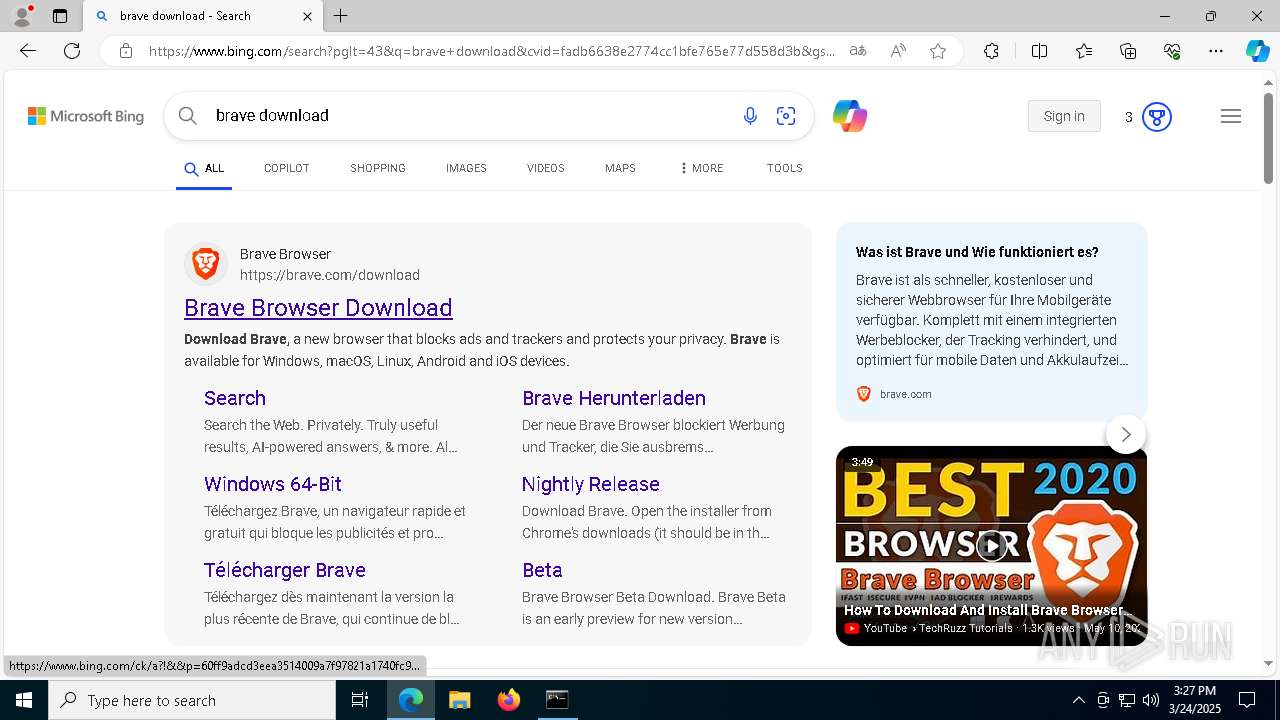
Task: Close the brave download tab
Action: point(308,16)
